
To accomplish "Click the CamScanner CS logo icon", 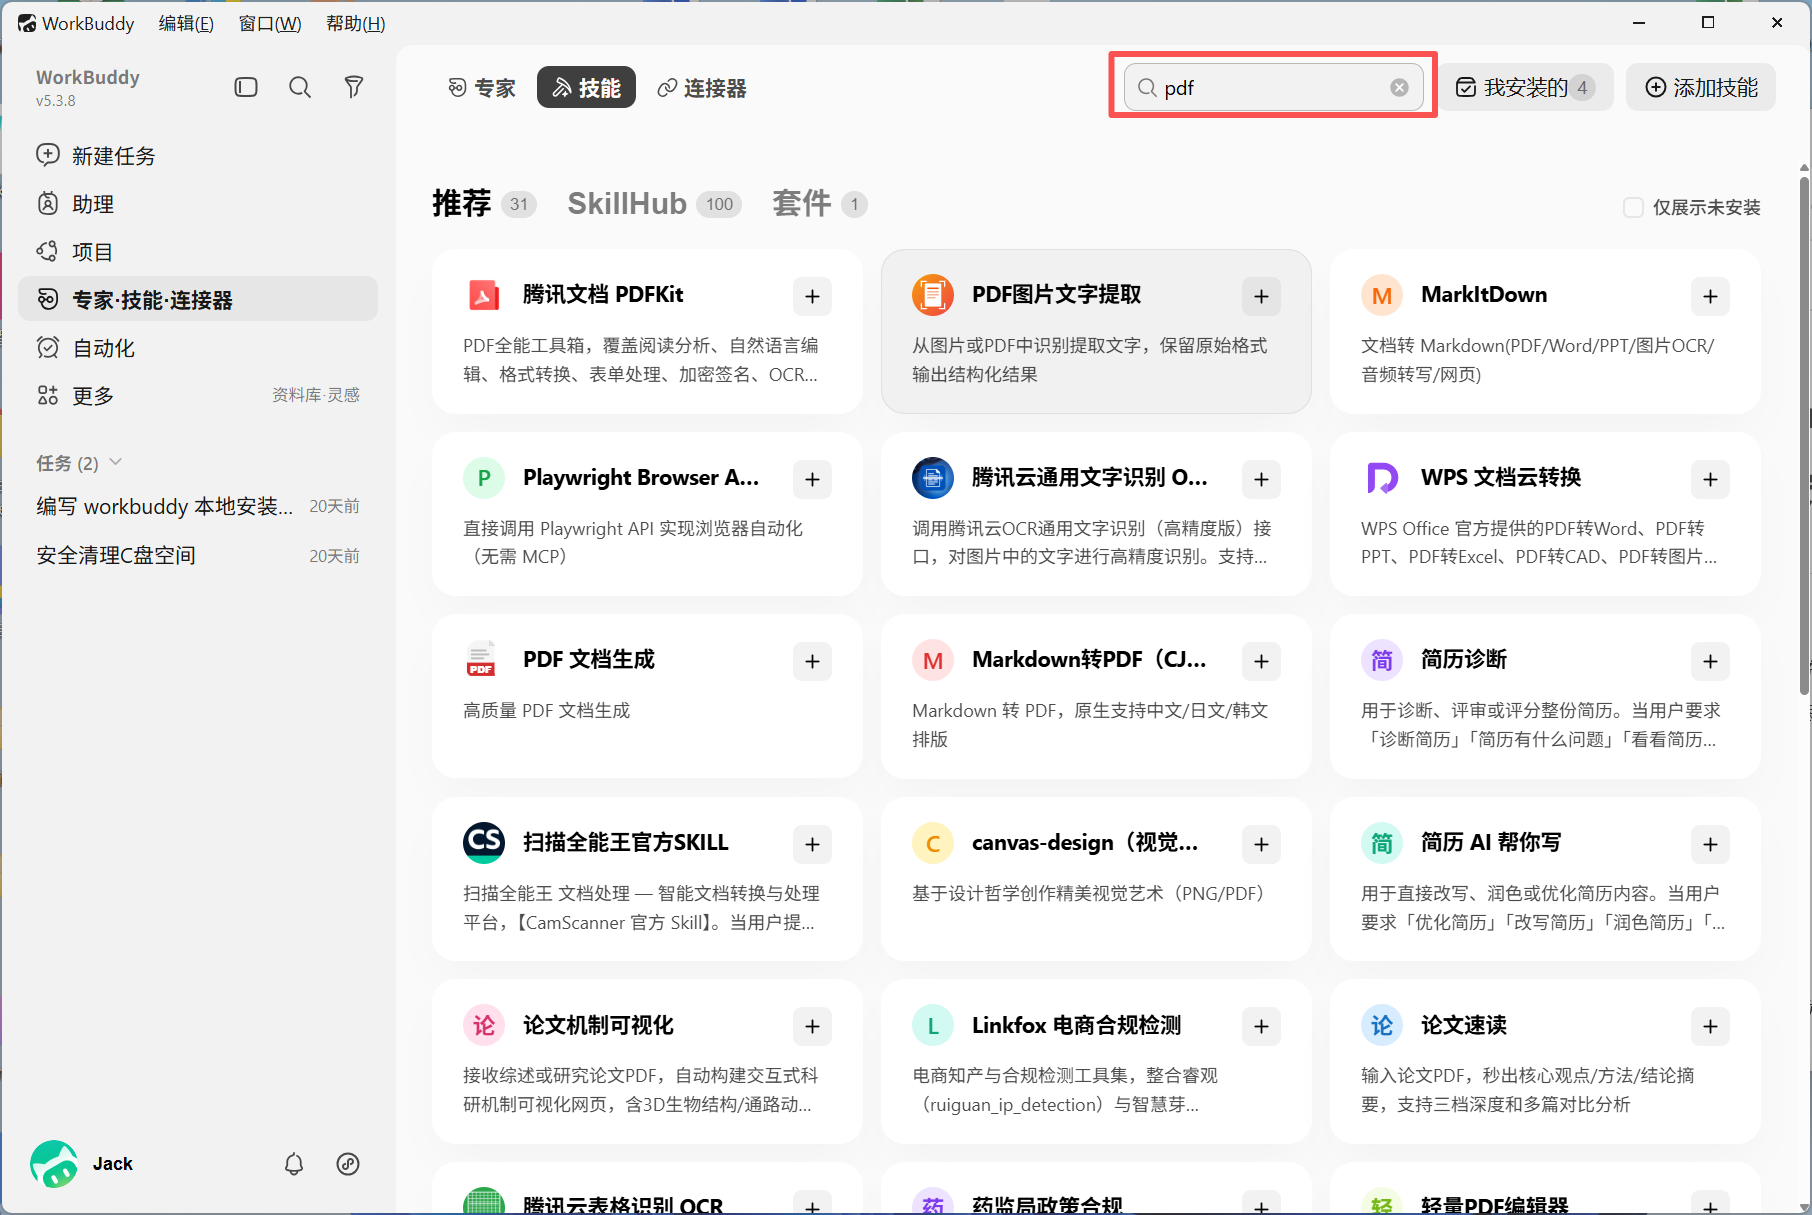I will pyautogui.click(x=484, y=843).
